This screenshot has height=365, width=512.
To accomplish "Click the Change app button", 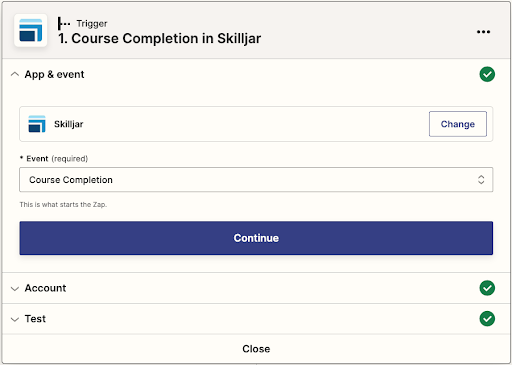I will tap(458, 124).
